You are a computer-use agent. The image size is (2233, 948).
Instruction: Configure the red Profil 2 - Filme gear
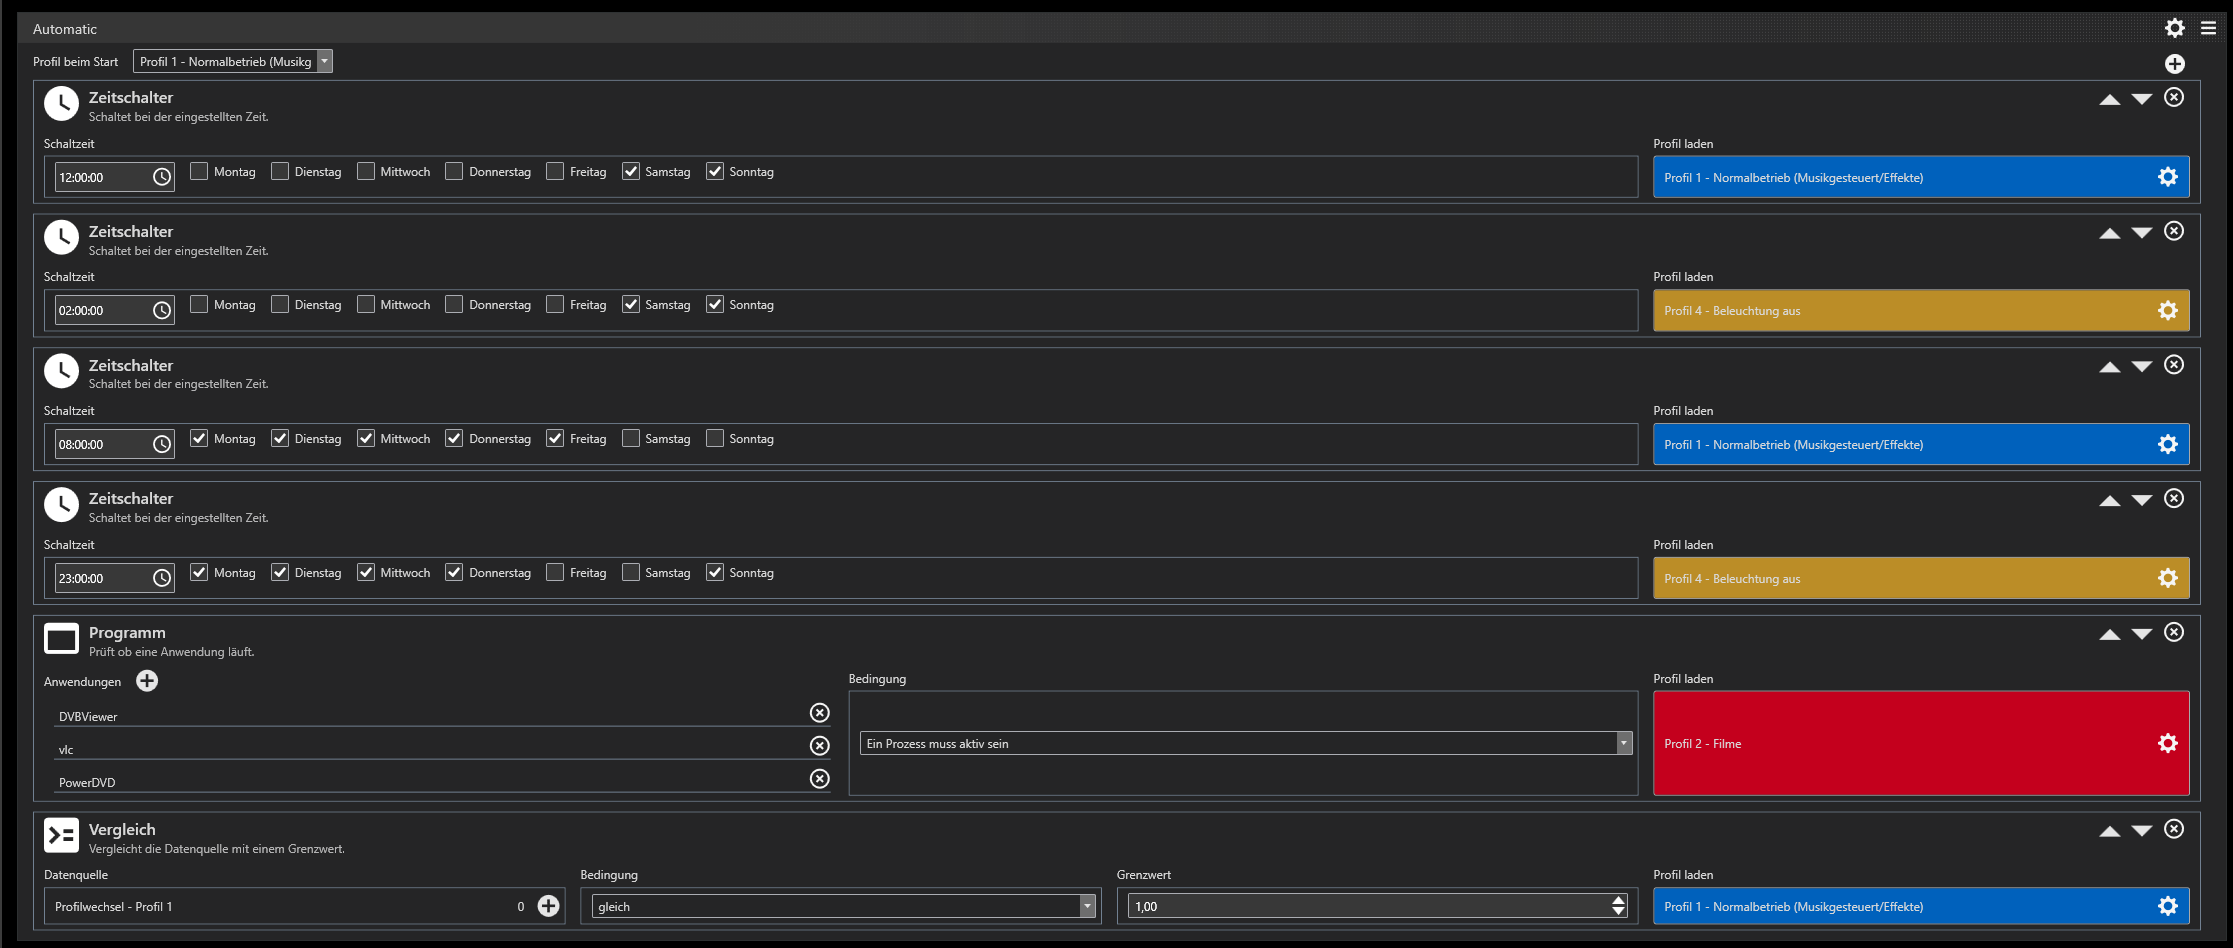pyautogui.click(x=2167, y=743)
